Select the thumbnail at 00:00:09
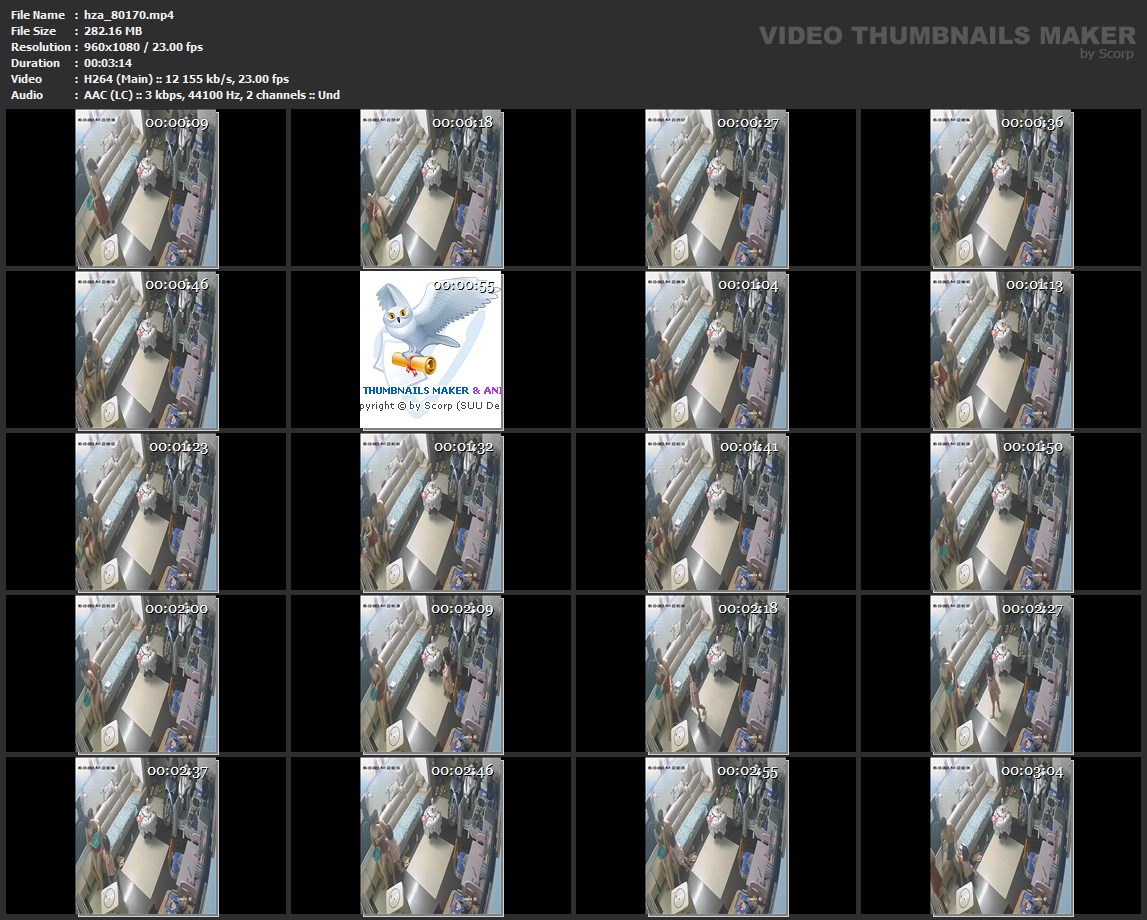 (147, 188)
